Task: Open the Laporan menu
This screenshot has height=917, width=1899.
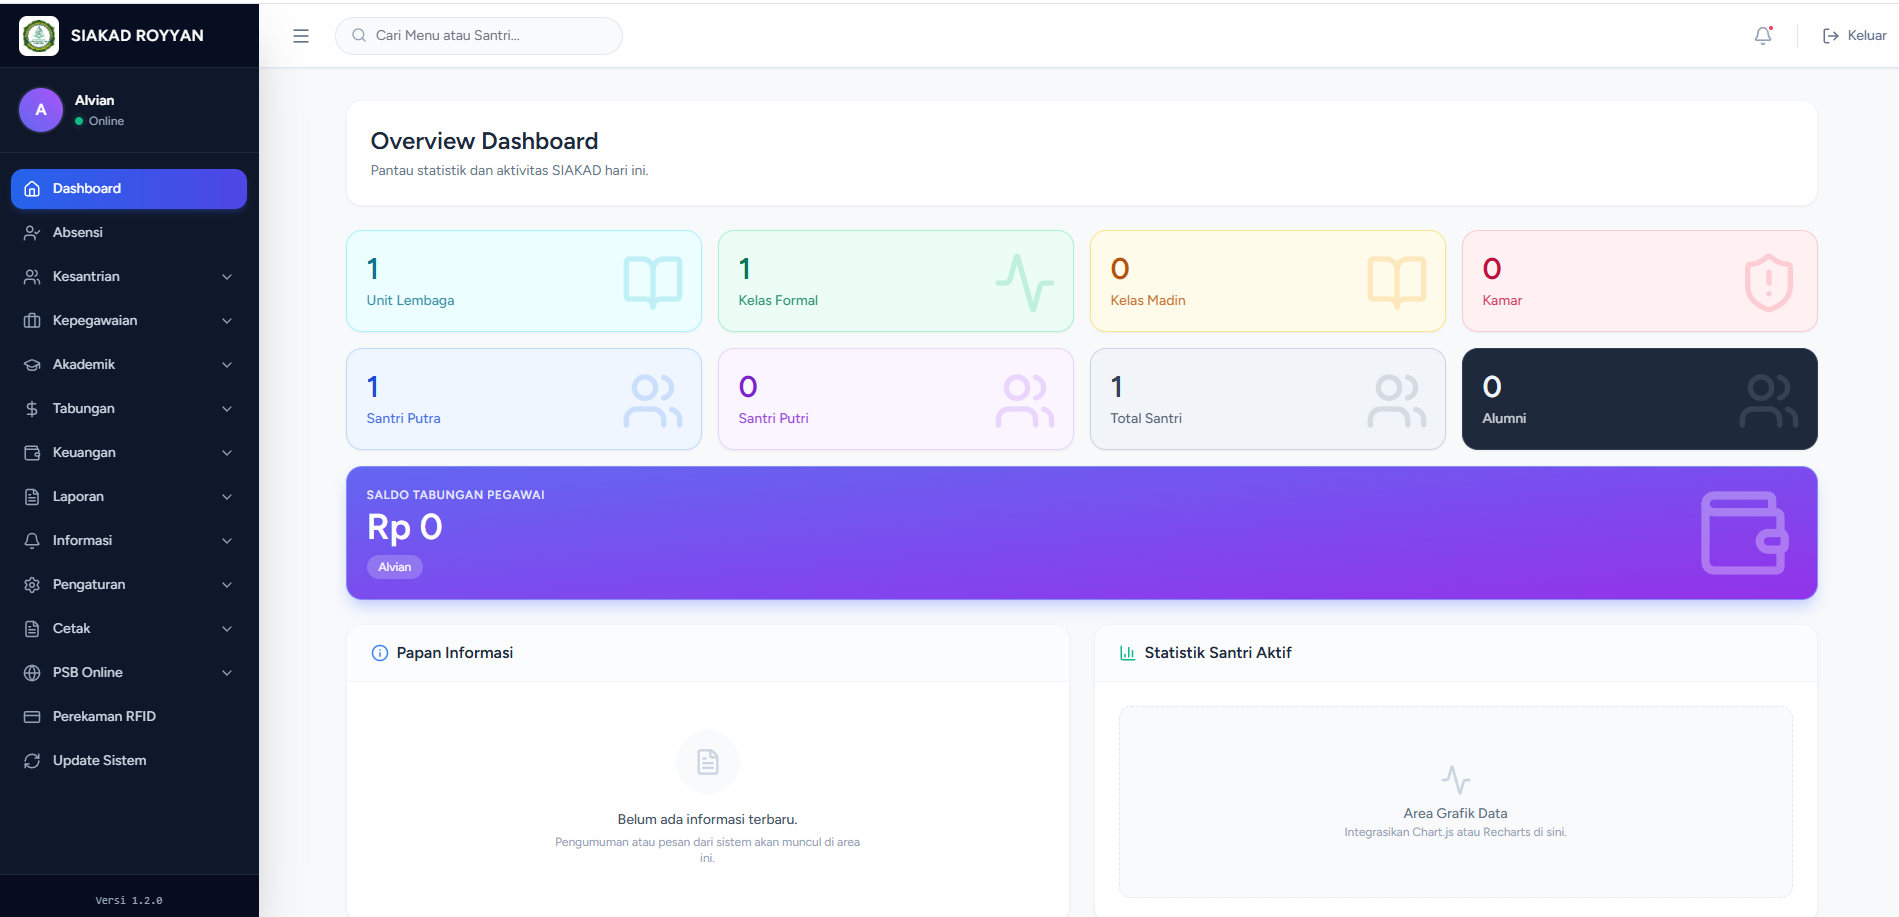Action: [129, 497]
